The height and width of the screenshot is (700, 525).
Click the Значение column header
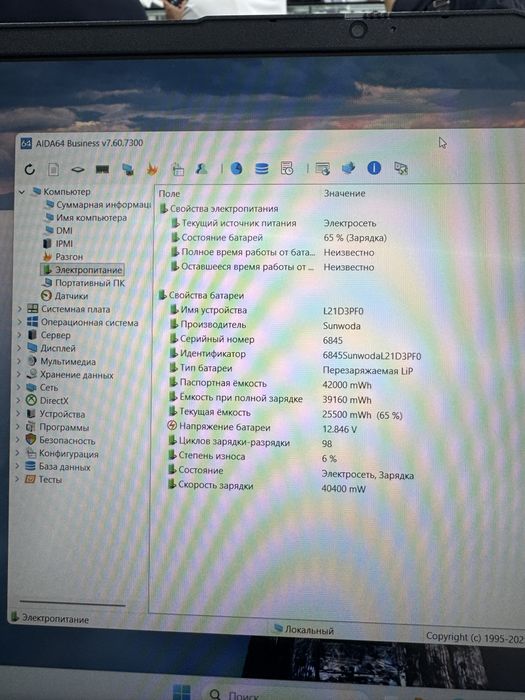[x=344, y=193]
